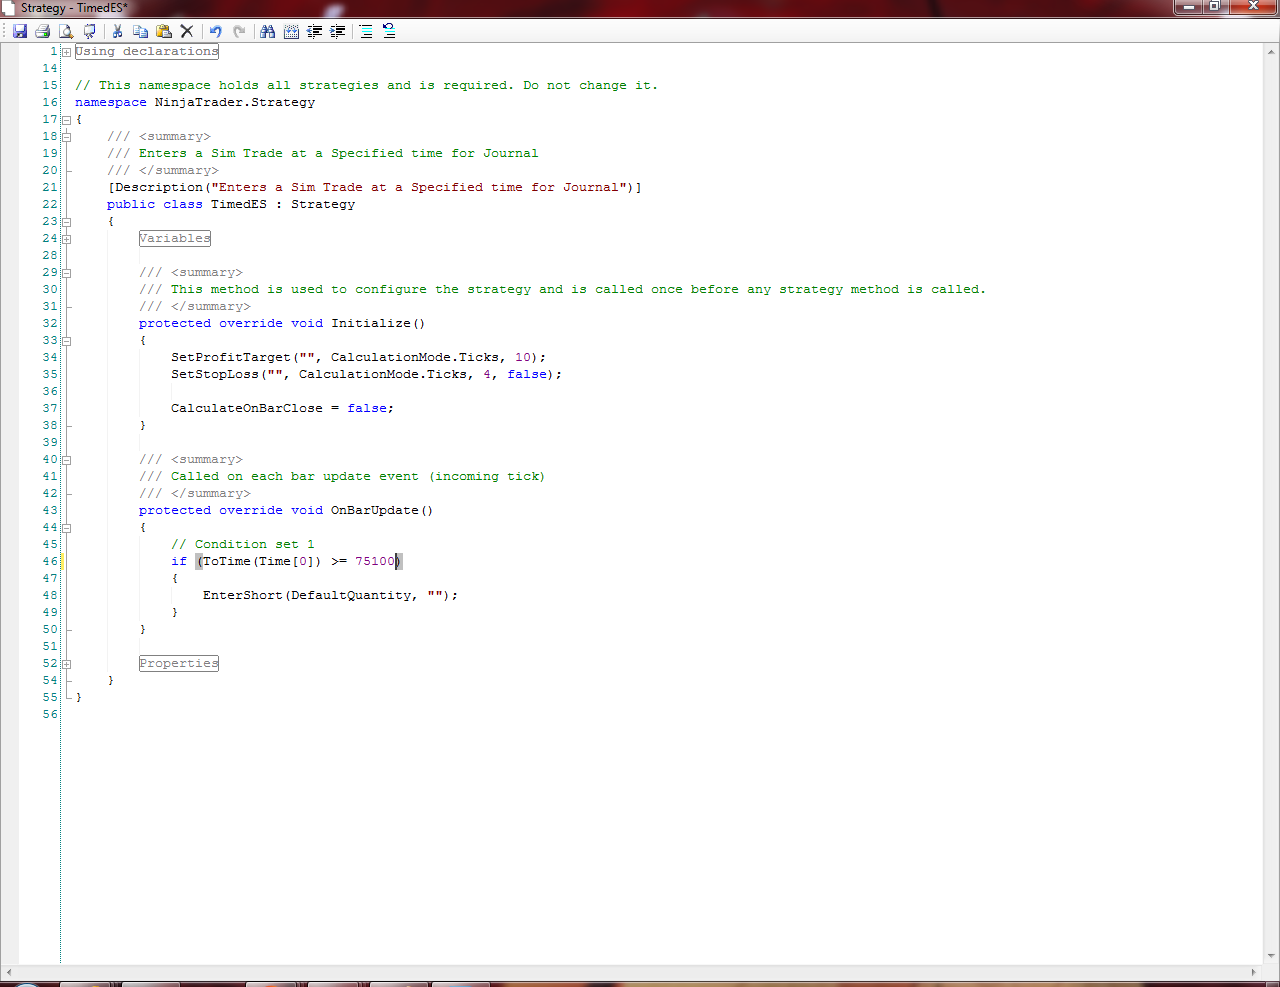1280x987 pixels.
Task: Comment out the selected lines
Action: pyautogui.click(x=366, y=31)
